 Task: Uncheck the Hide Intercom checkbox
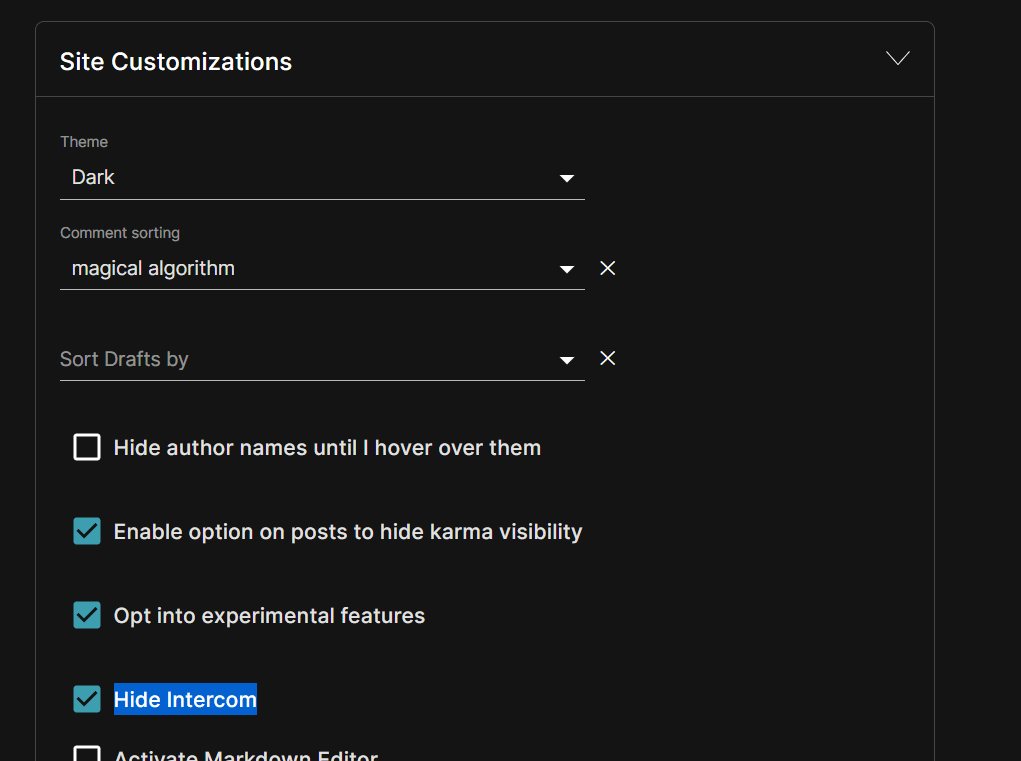tap(87, 699)
